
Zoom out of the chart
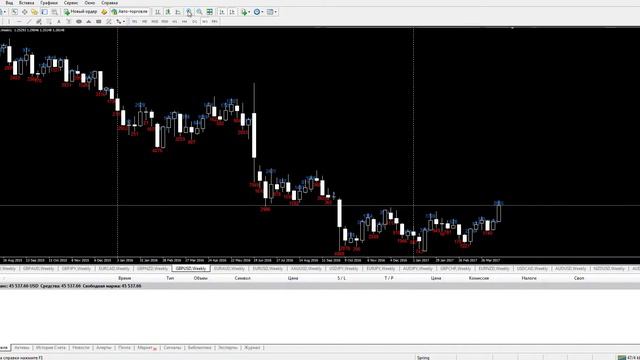pyautogui.click(x=199, y=12)
